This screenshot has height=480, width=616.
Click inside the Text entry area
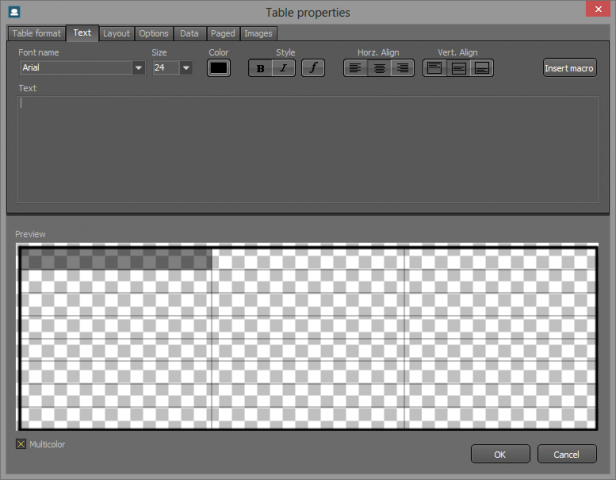(x=308, y=150)
